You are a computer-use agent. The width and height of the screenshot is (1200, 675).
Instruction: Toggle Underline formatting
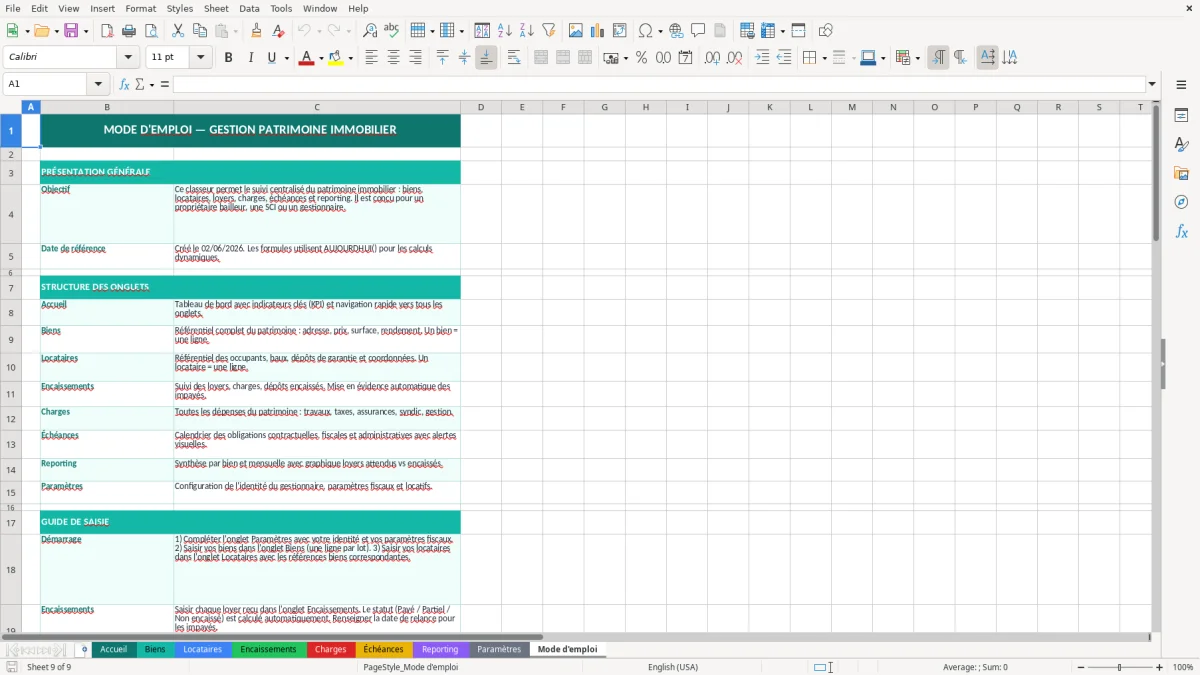271,58
